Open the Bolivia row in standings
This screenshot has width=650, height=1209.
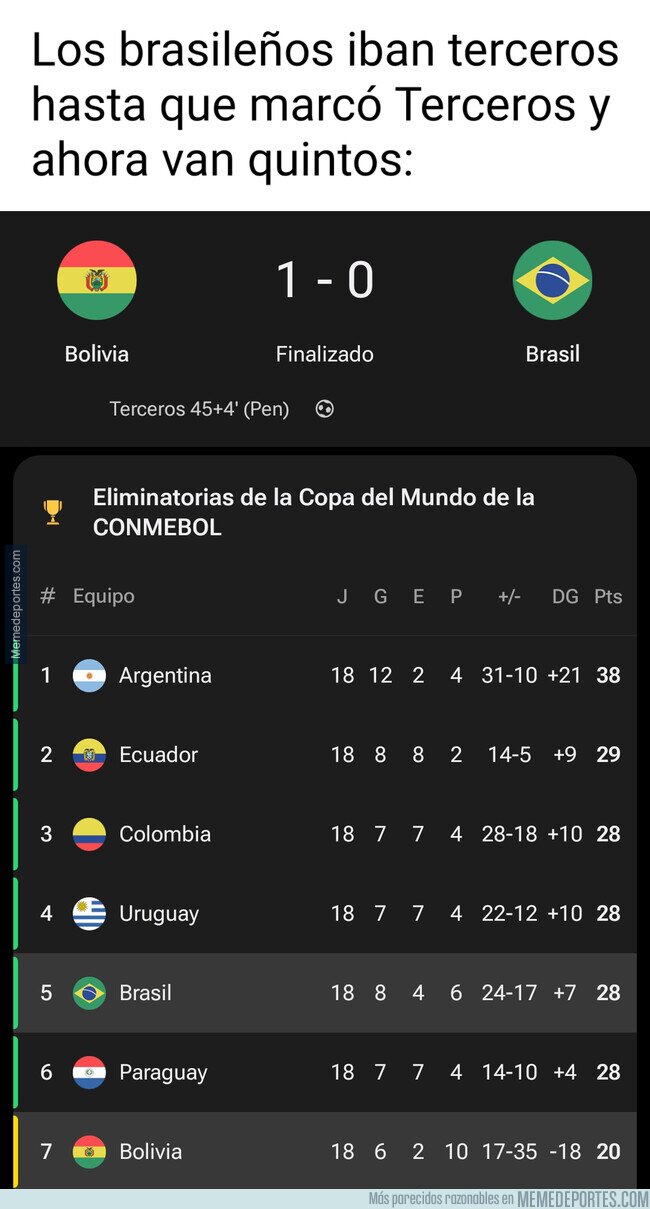click(x=325, y=1151)
